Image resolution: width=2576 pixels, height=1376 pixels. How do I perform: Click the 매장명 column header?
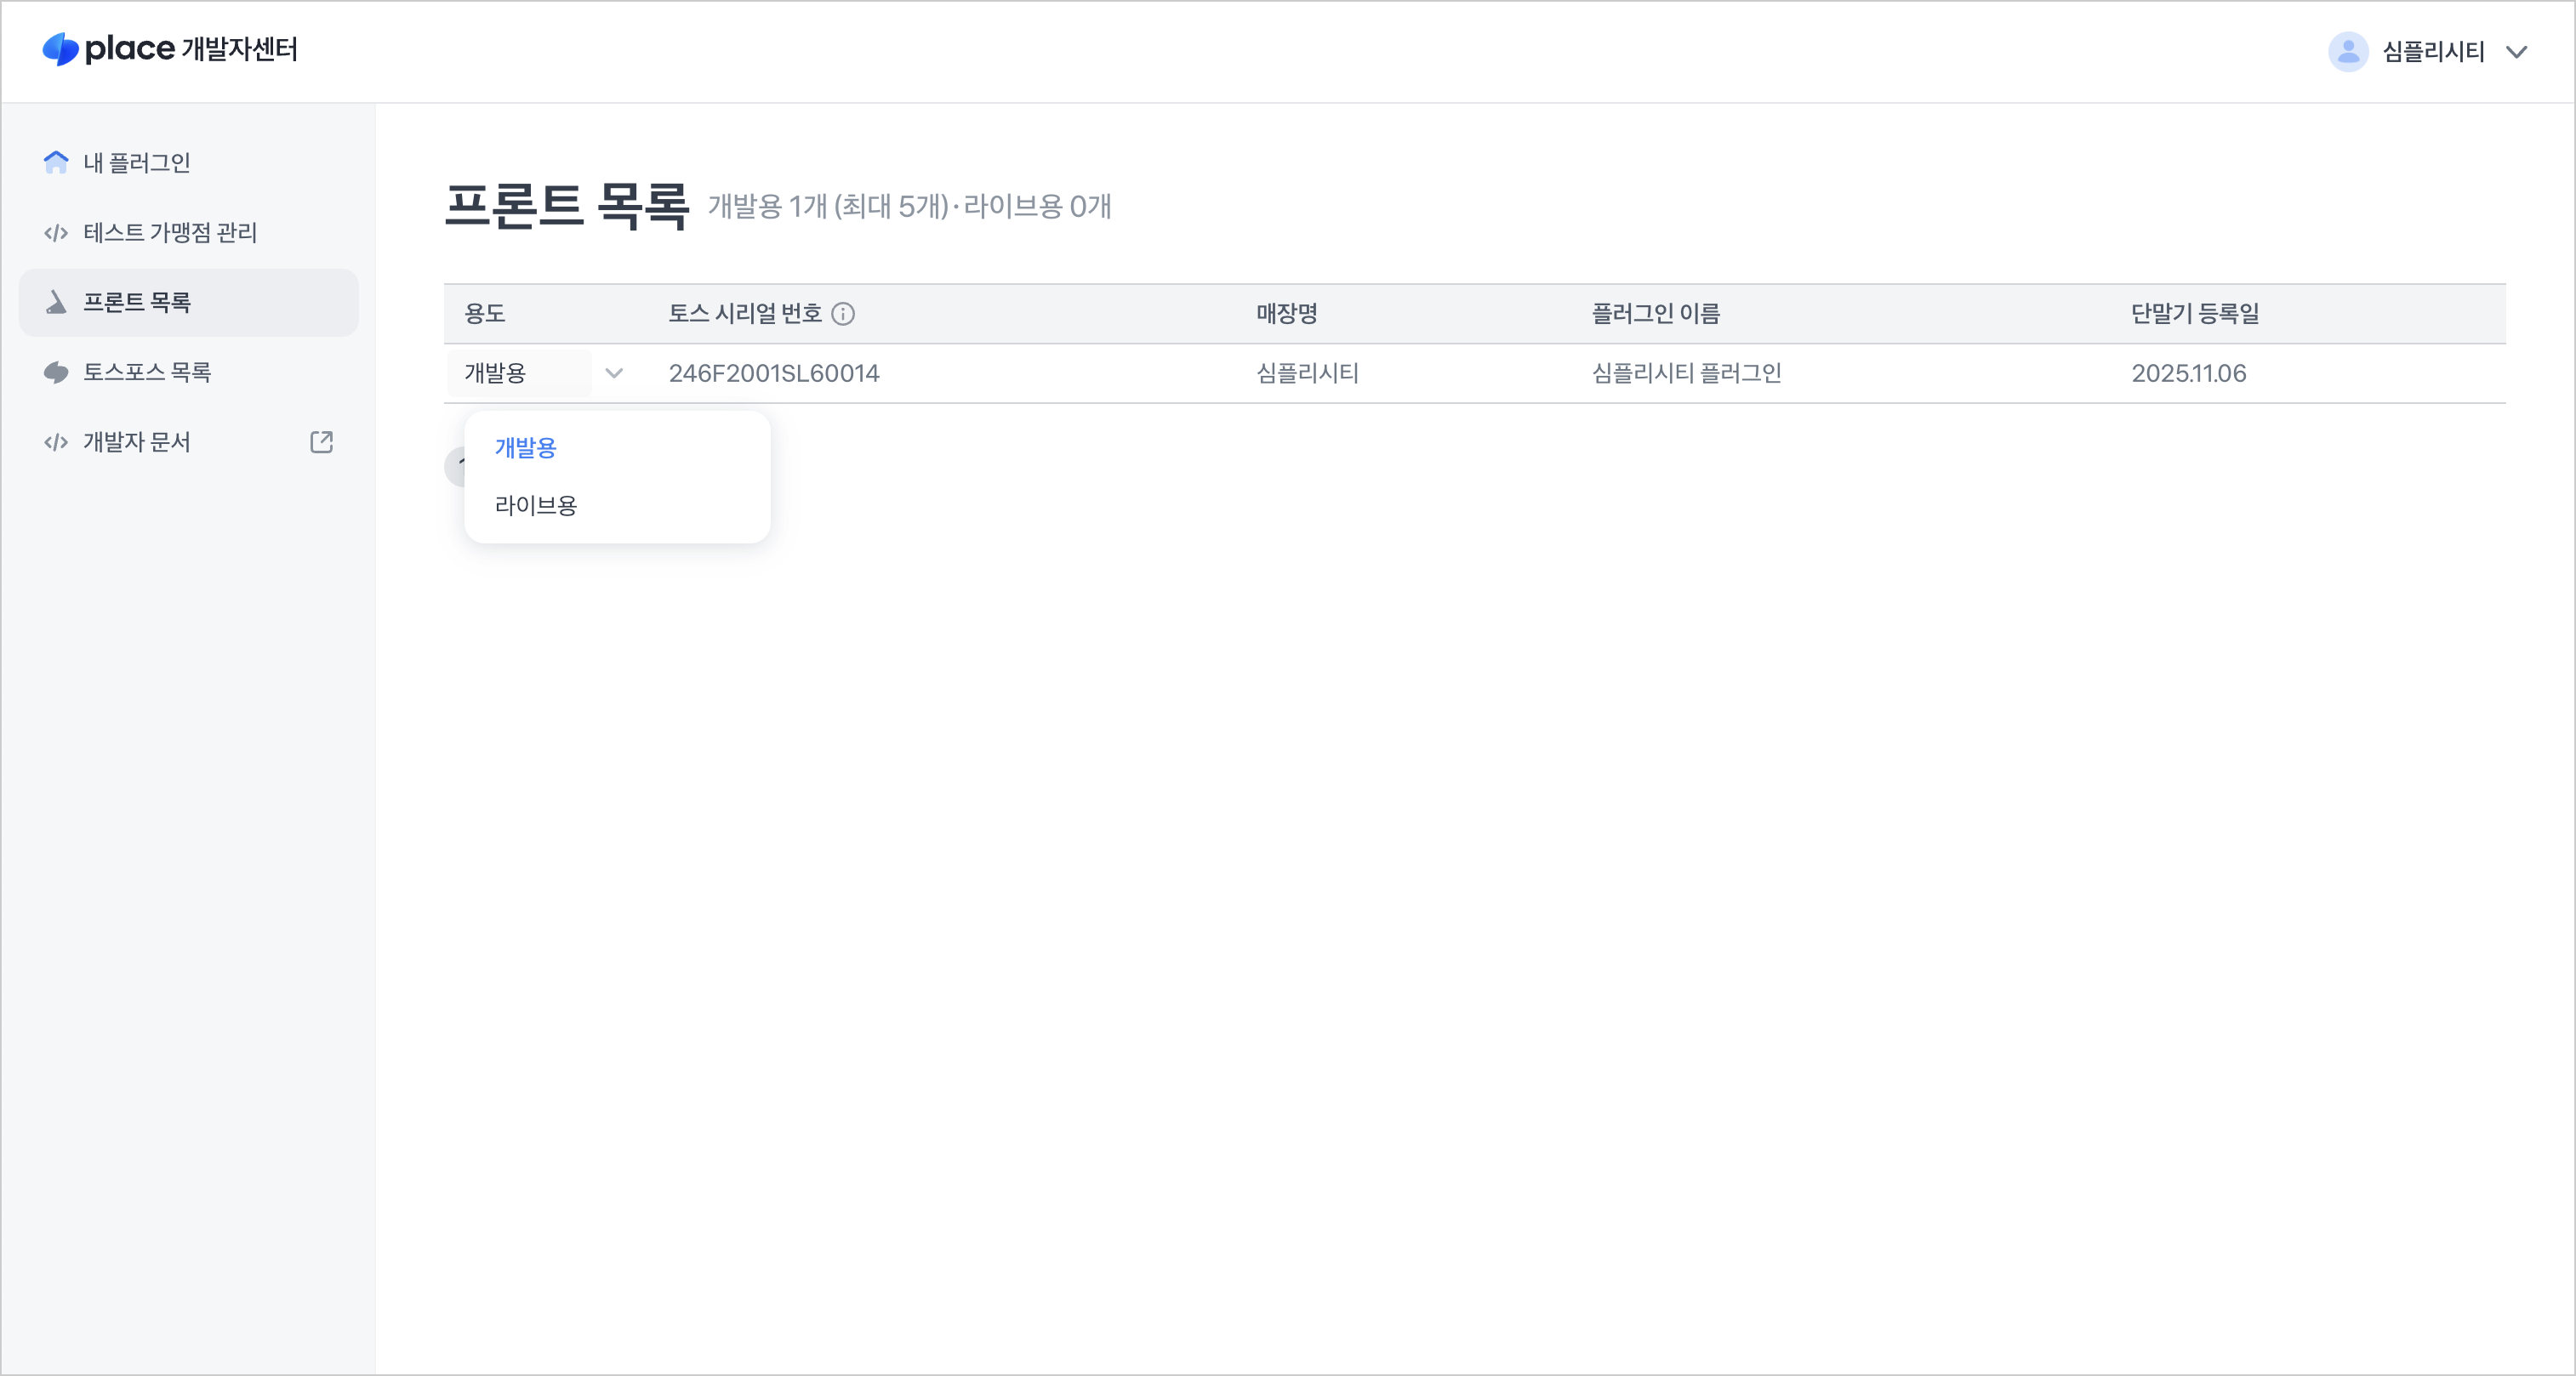point(1285,313)
